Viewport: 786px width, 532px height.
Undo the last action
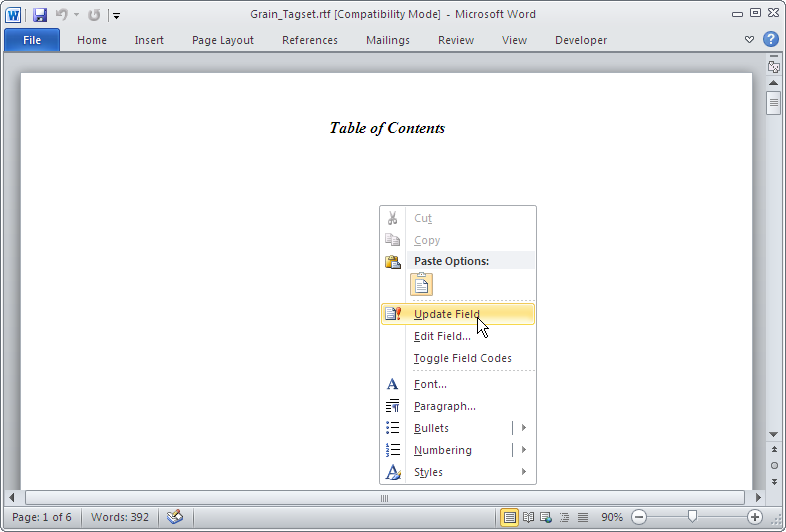[x=62, y=15]
